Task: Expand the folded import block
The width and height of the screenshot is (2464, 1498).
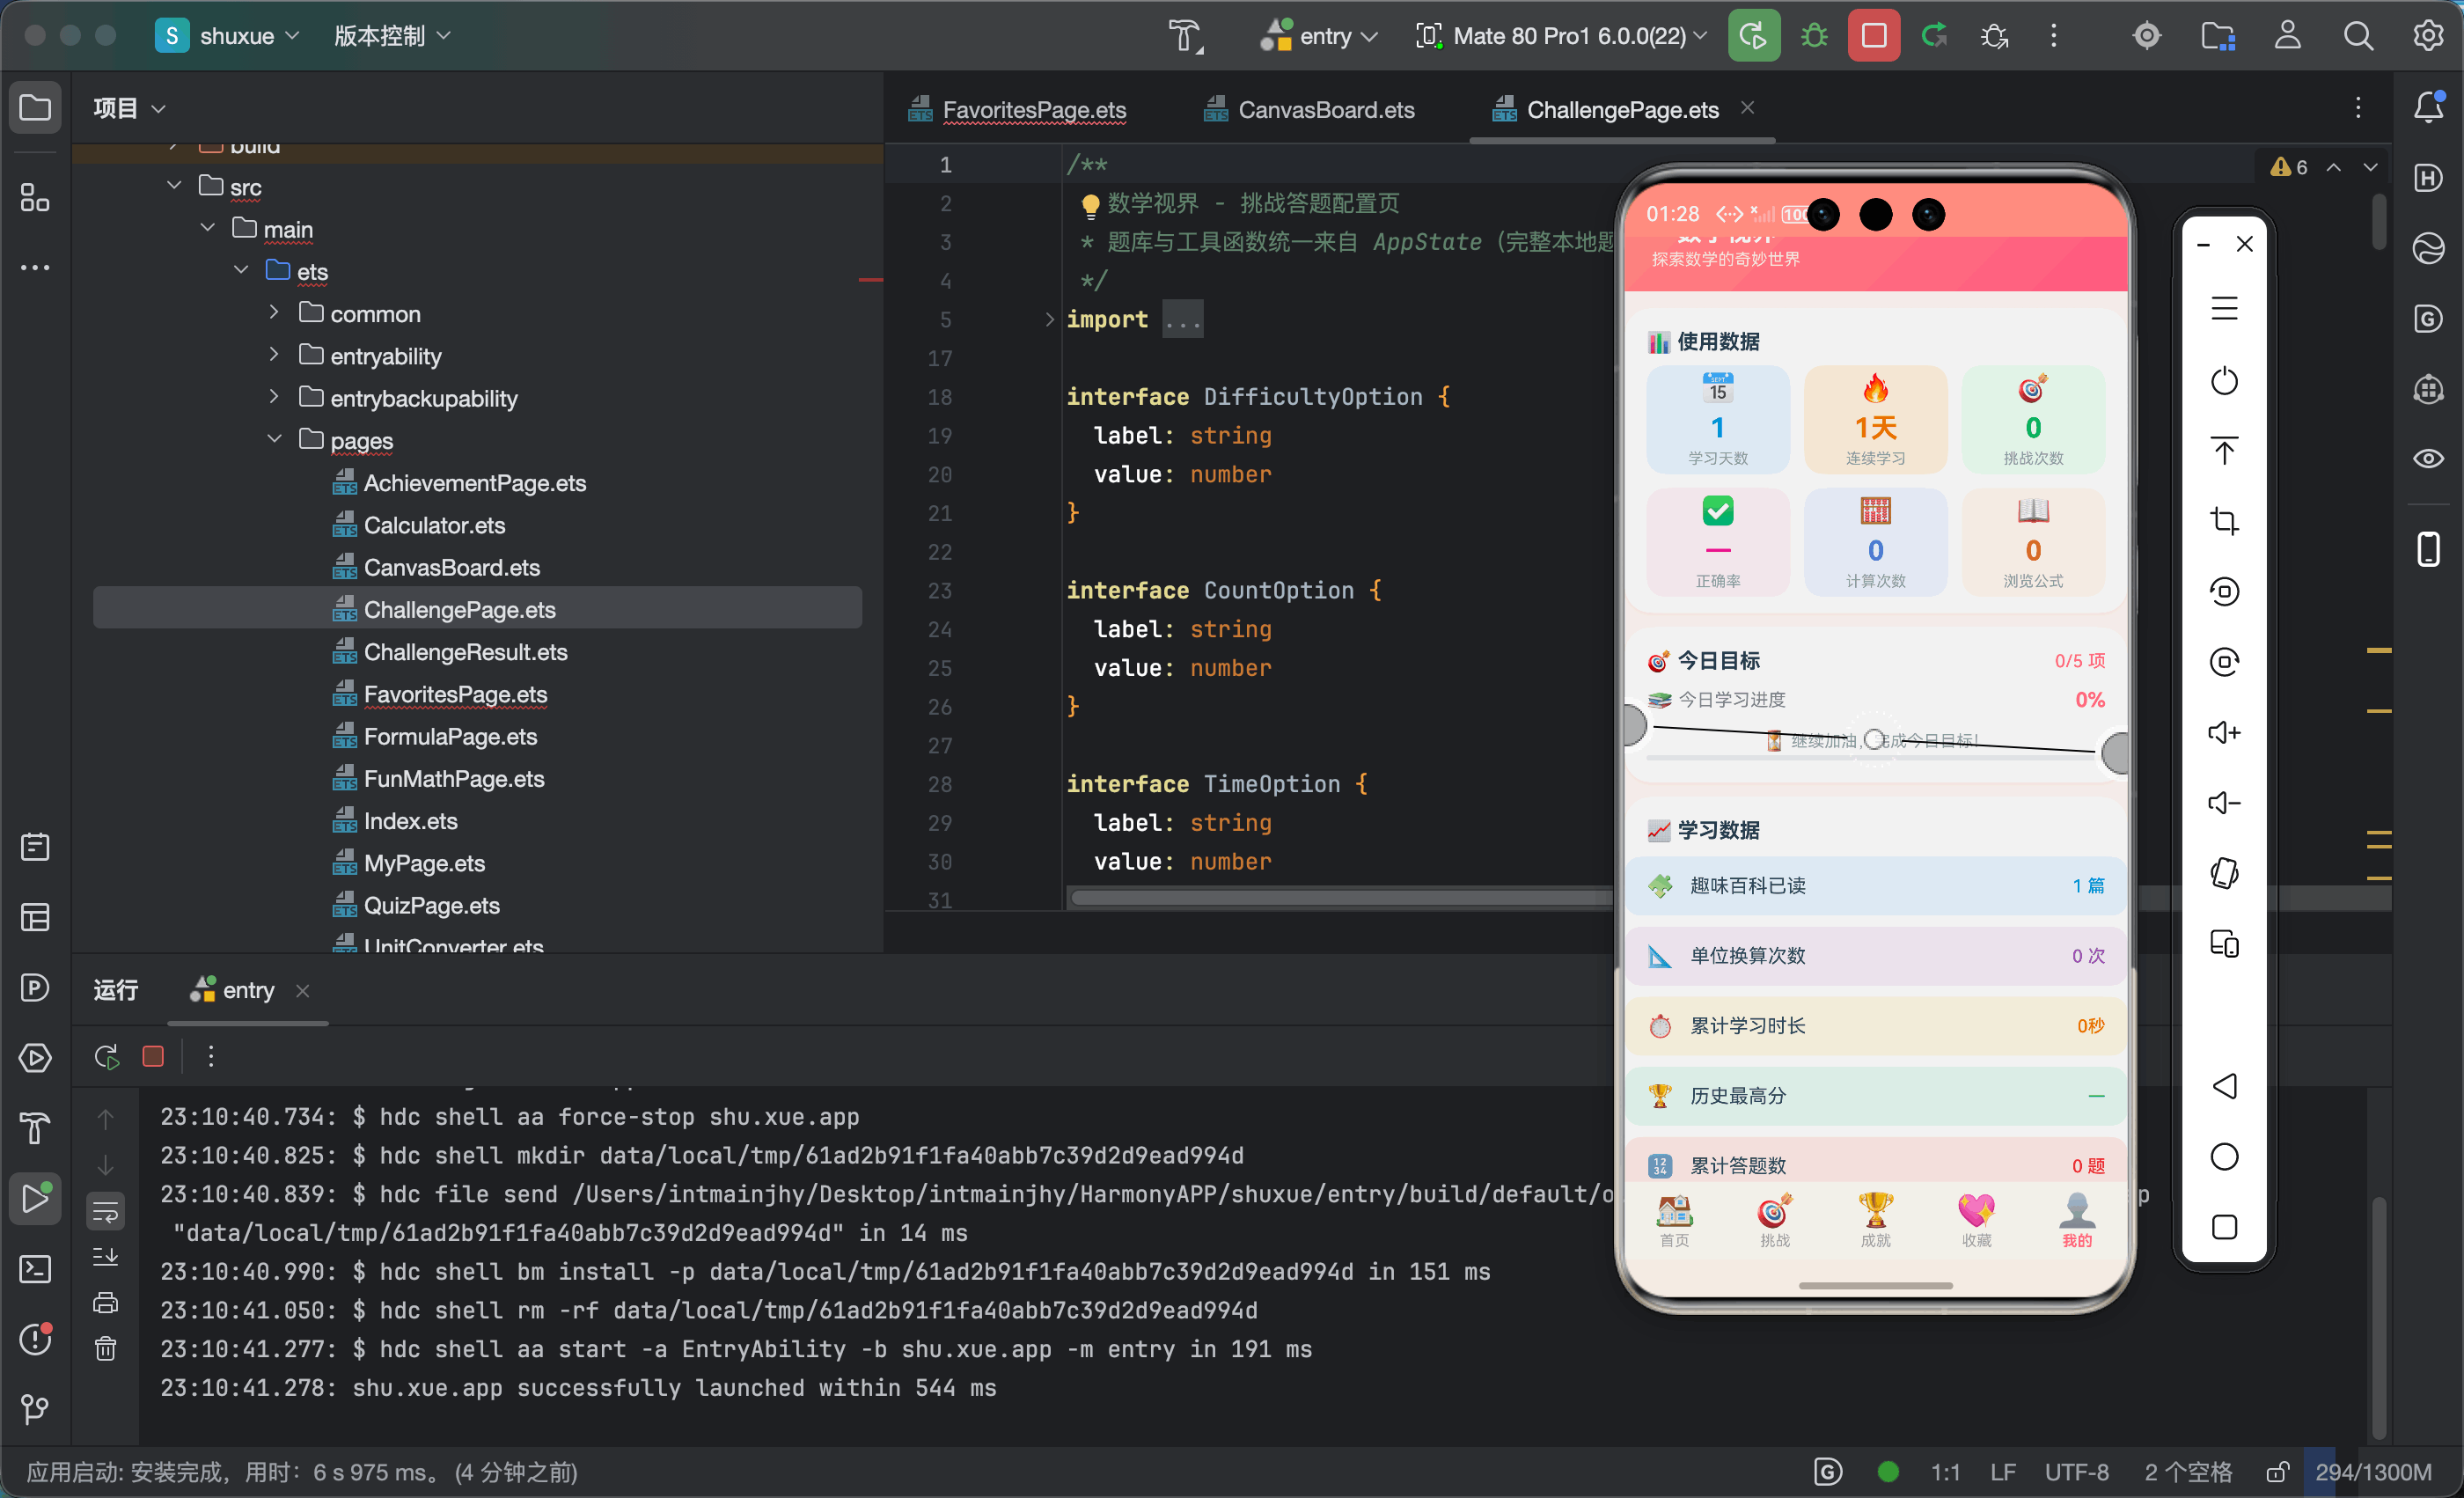Action: pos(1049,319)
